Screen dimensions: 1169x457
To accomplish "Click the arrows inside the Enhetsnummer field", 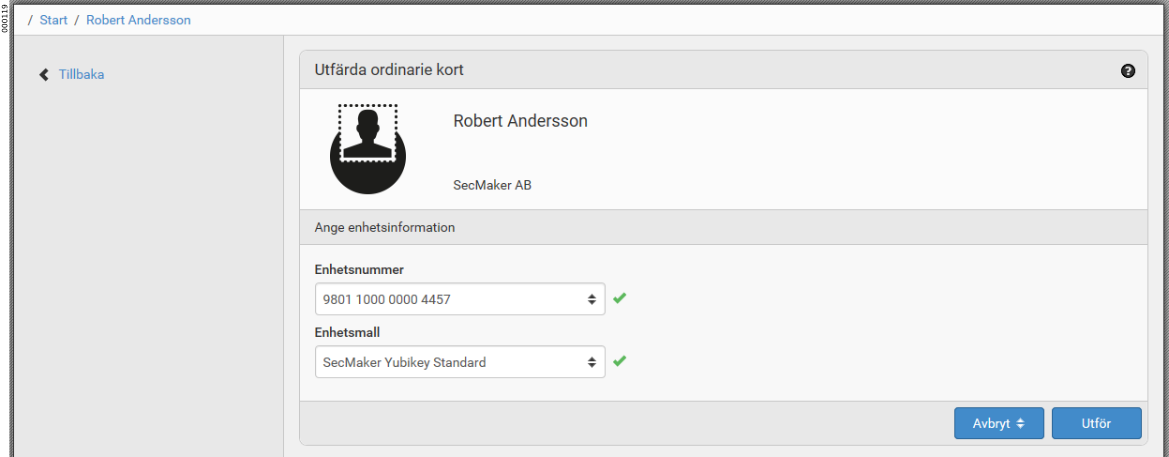I will pyautogui.click(x=591, y=299).
